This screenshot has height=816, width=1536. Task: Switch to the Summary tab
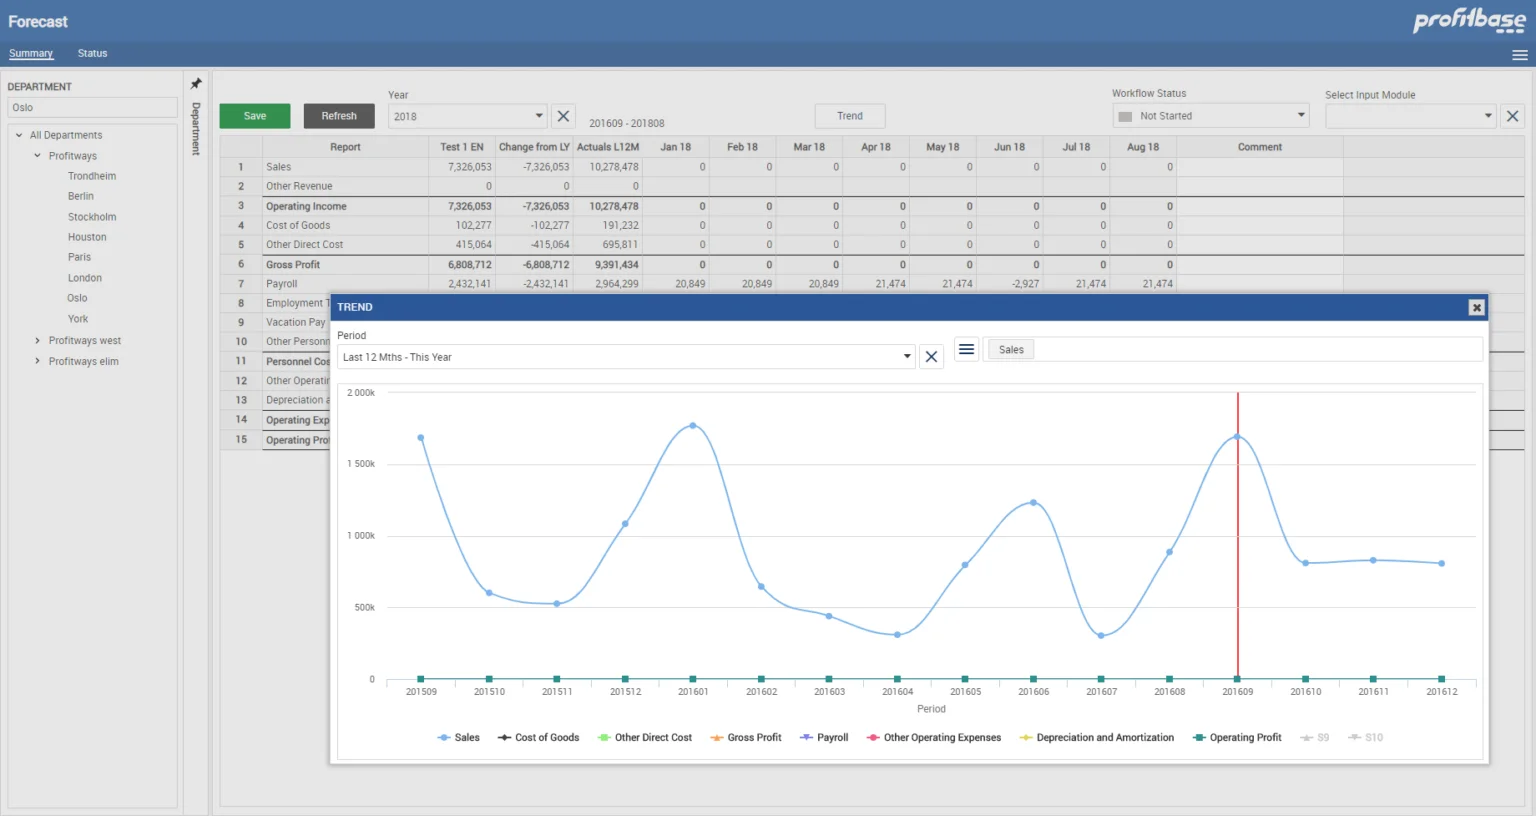31,53
